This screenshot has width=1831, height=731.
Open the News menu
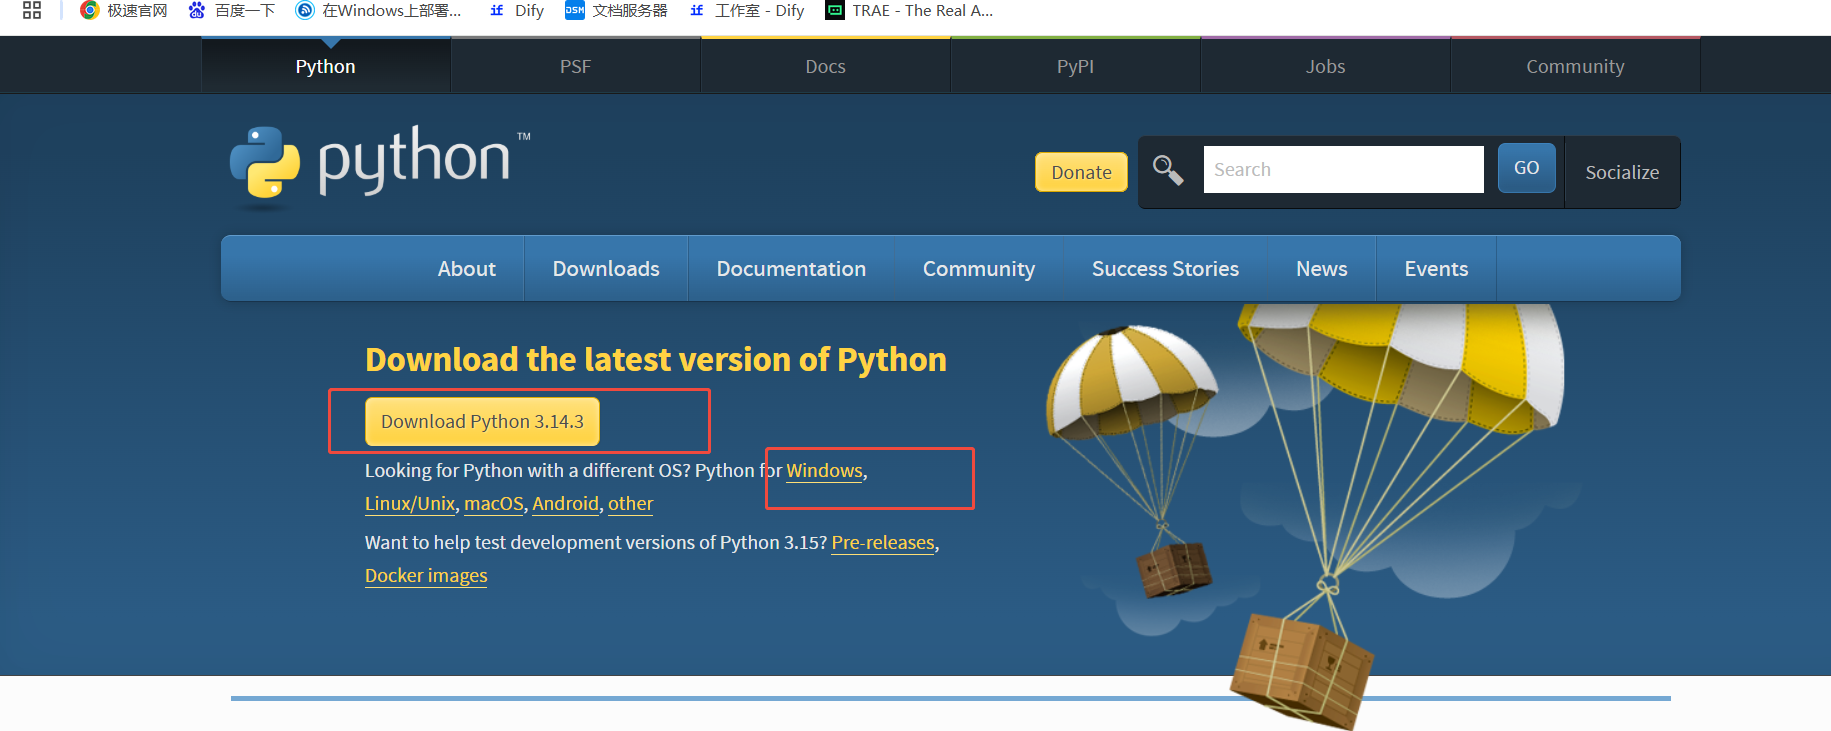pos(1322,269)
